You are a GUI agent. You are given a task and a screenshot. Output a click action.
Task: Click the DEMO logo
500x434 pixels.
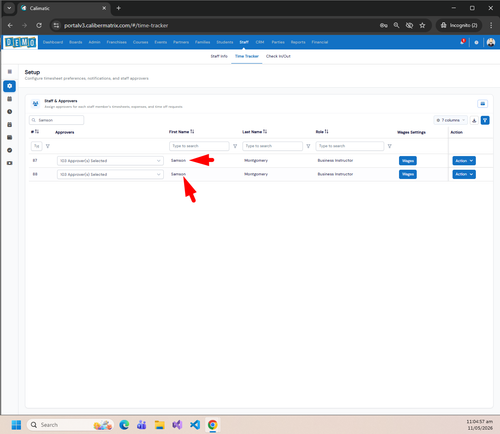[x=20, y=42]
